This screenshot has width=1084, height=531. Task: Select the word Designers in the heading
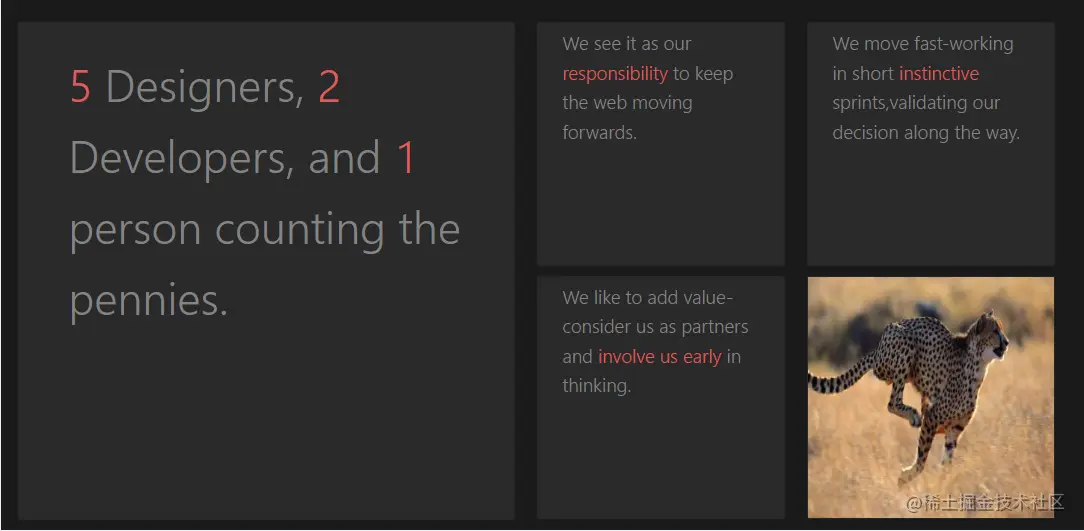click(x=204, y=88)
